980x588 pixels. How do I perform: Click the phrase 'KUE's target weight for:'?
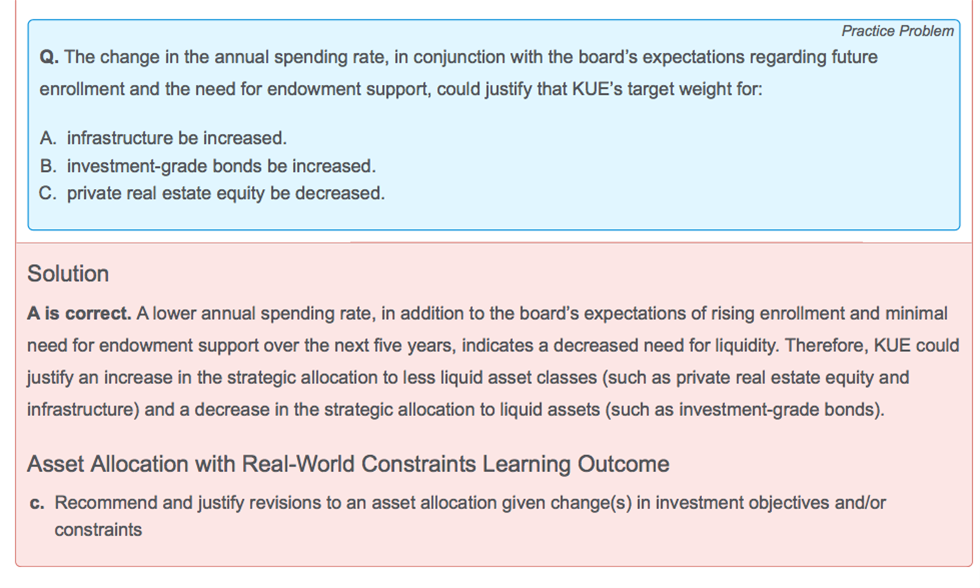click(667, 90)
